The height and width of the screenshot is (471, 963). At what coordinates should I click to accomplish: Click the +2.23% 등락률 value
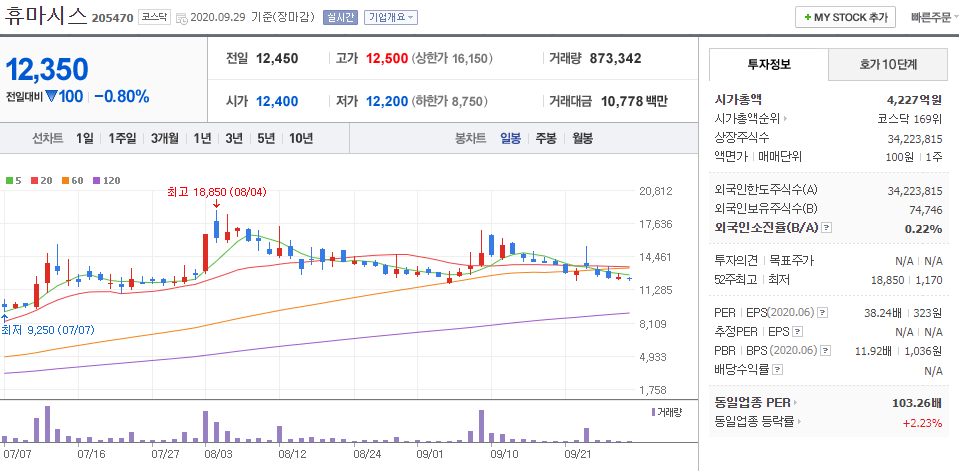(x=922, y=422)
